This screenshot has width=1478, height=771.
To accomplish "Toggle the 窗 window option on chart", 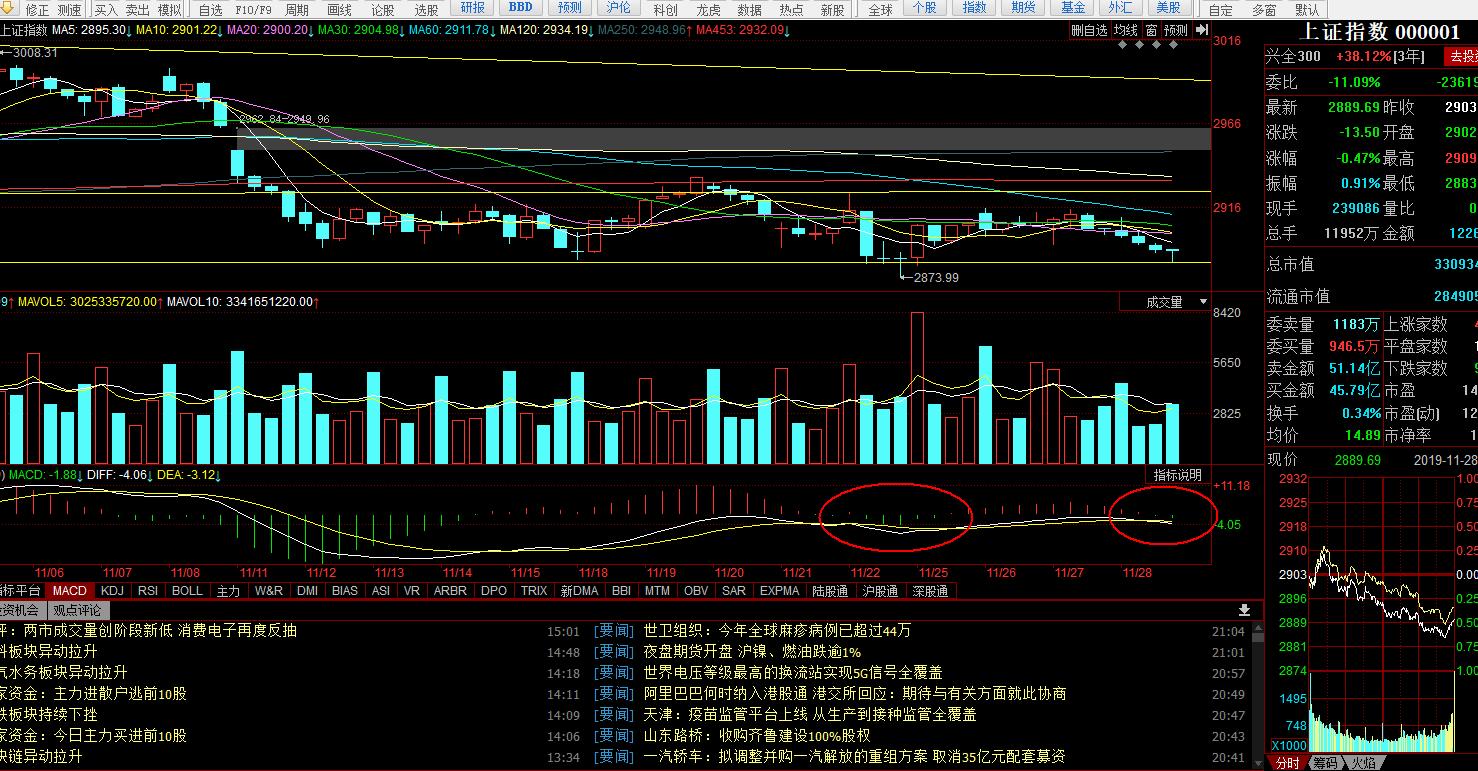I will click(x=1151, y=30).
